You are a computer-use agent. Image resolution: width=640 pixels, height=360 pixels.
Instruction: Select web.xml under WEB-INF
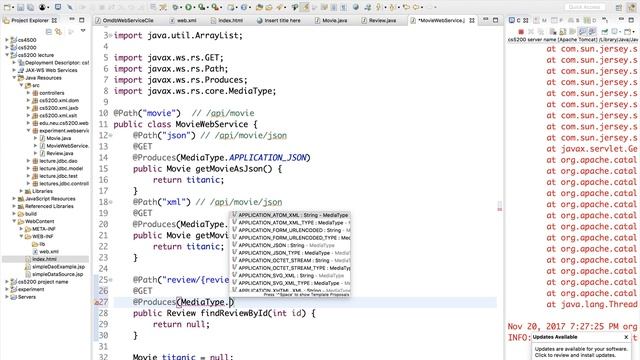(49, 251)
